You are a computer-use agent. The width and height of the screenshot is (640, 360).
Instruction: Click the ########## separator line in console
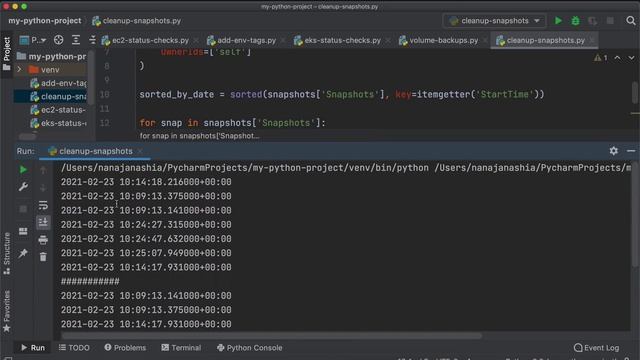90,282
